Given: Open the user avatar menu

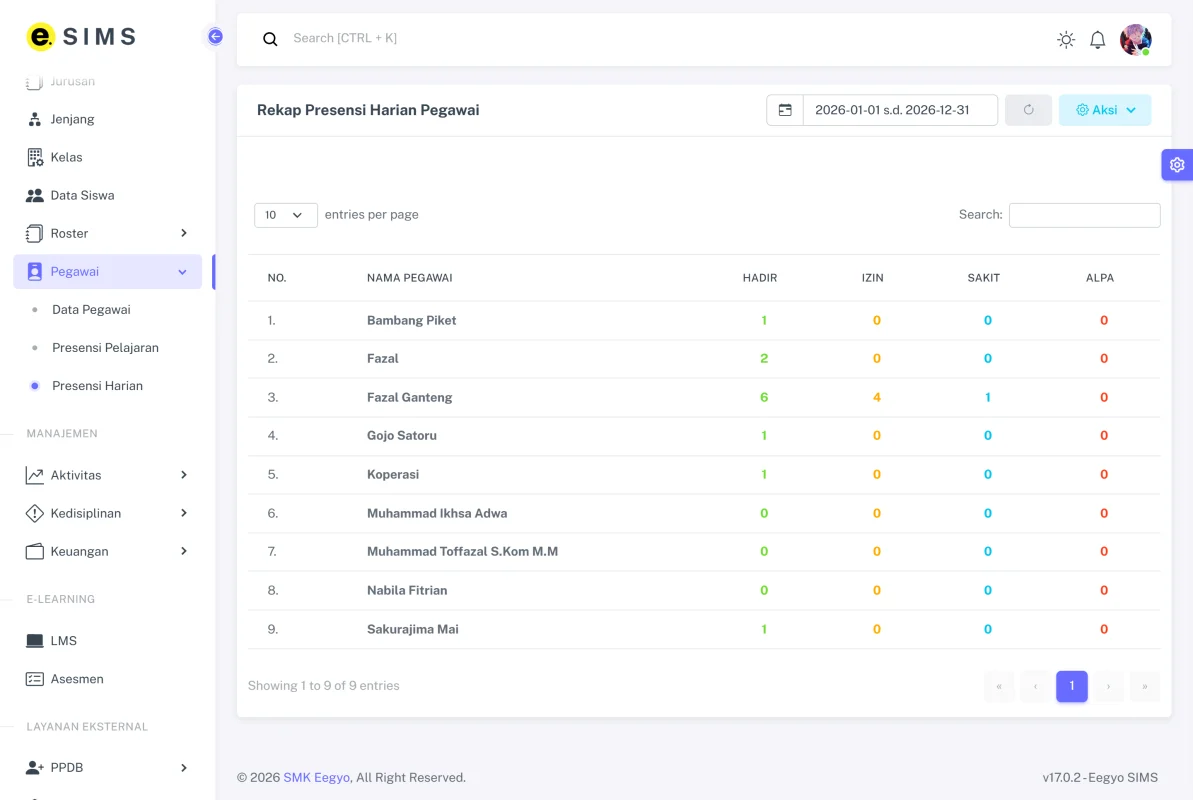Looking at the screenshot, I should [x=1135, y=40].
